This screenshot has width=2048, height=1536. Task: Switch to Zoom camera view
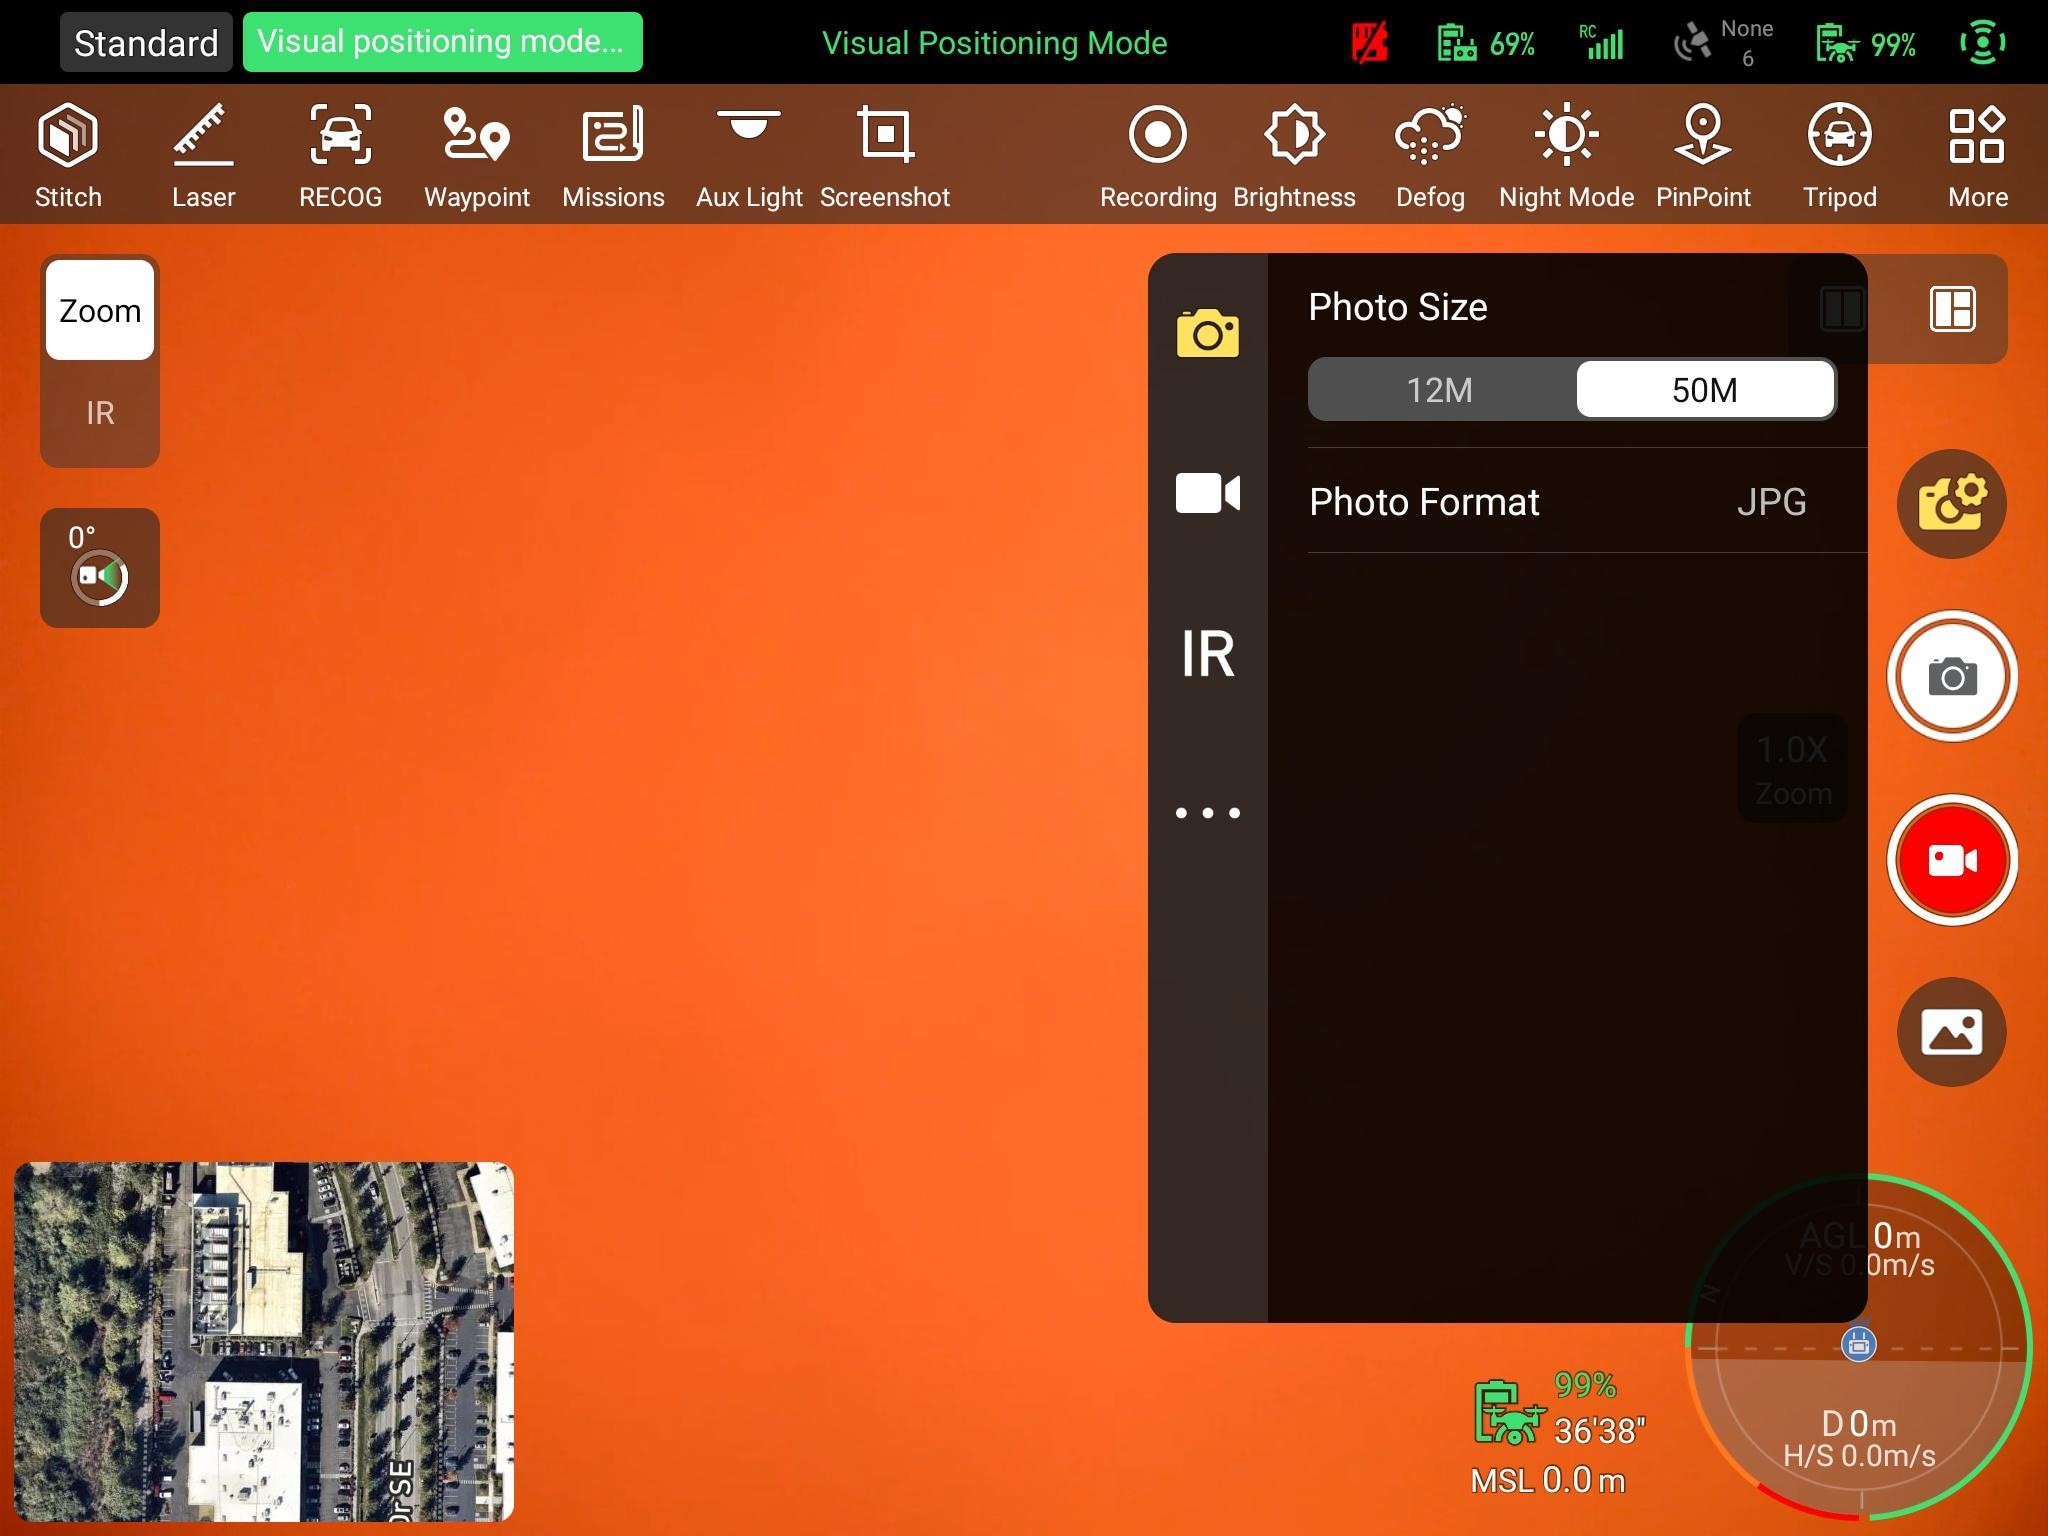tap(100, 310)
